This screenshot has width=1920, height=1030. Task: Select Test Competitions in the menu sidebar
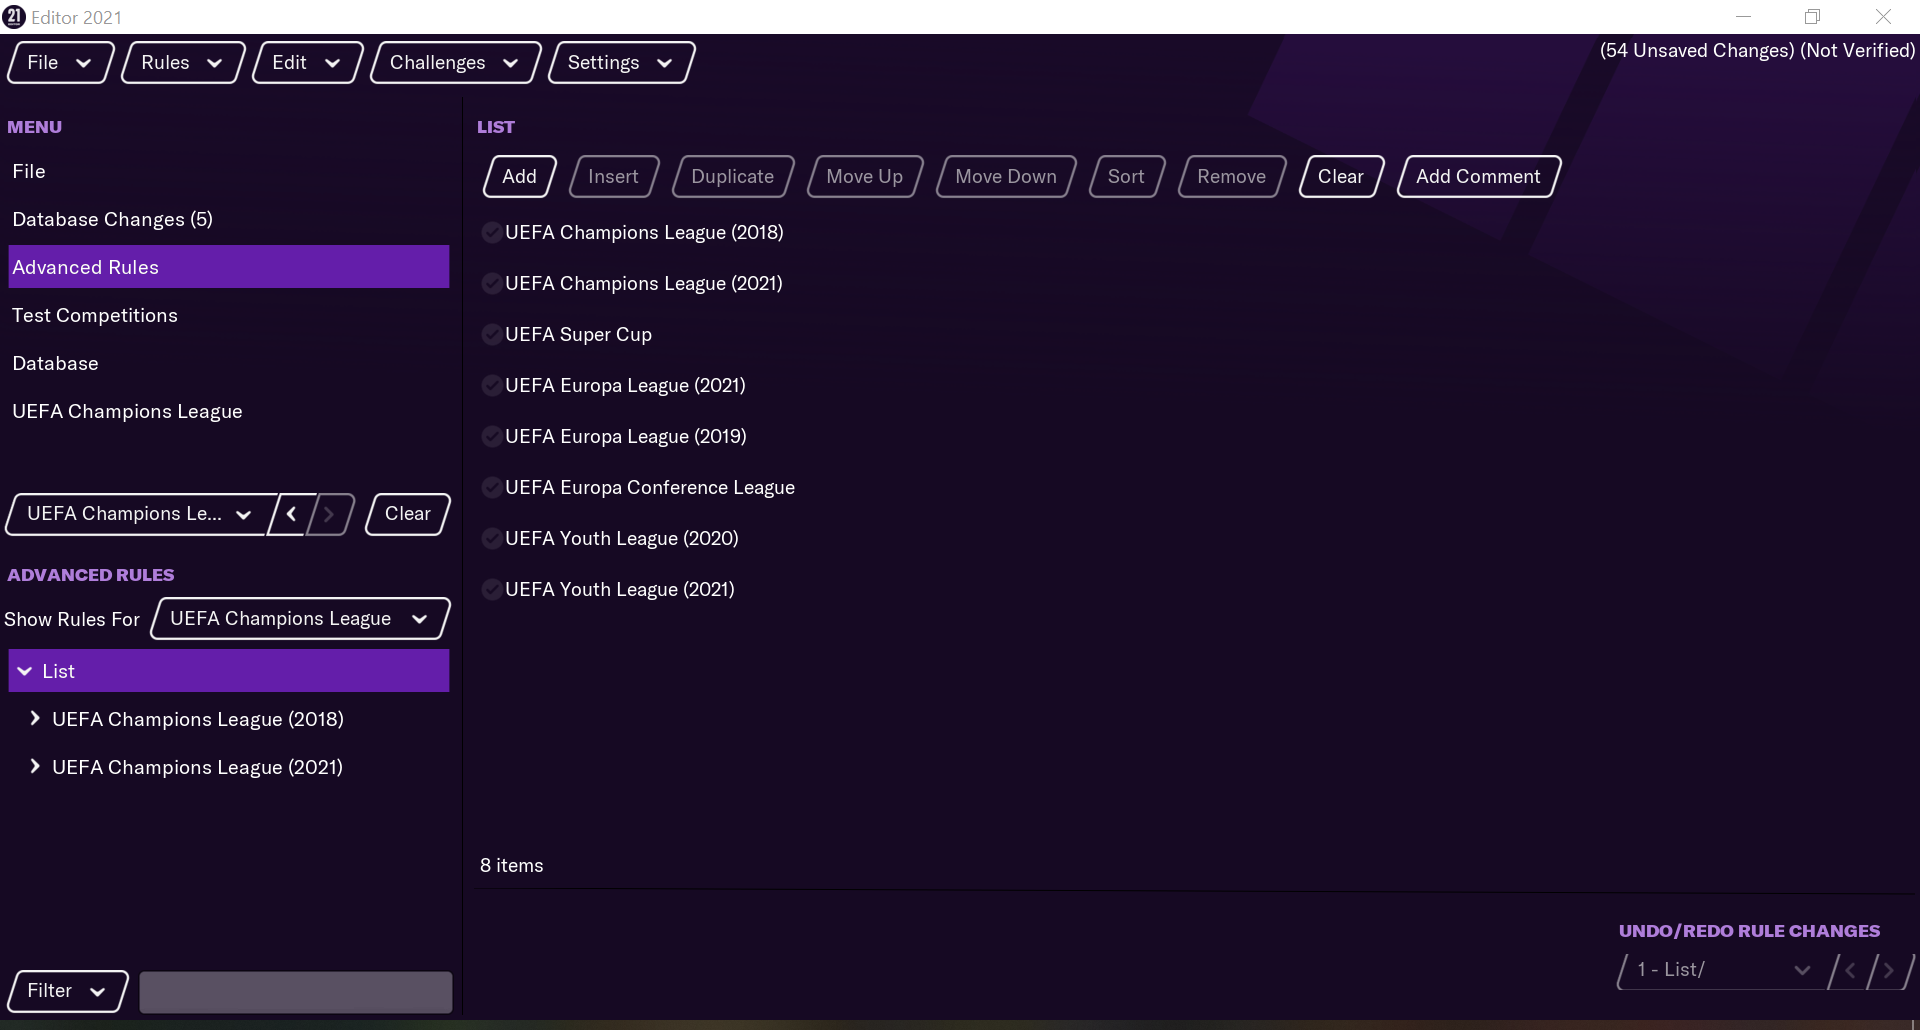(x=95, y=315)
